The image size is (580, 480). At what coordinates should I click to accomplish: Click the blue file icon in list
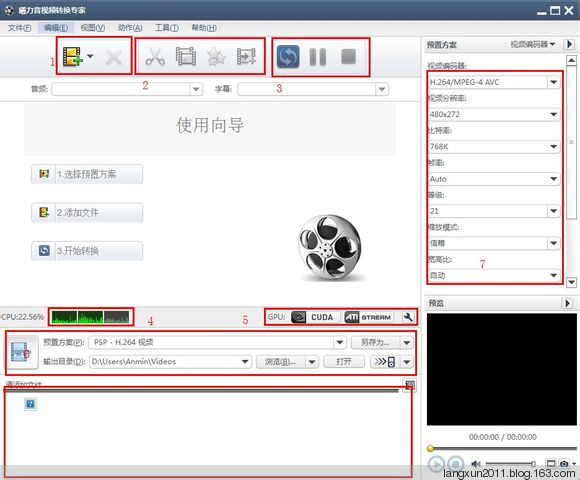[x=30, y=403]
